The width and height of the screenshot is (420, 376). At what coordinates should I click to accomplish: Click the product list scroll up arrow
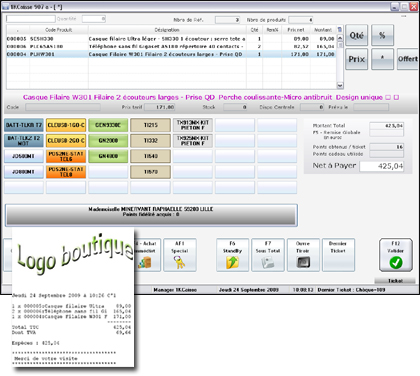coord(340,38)
